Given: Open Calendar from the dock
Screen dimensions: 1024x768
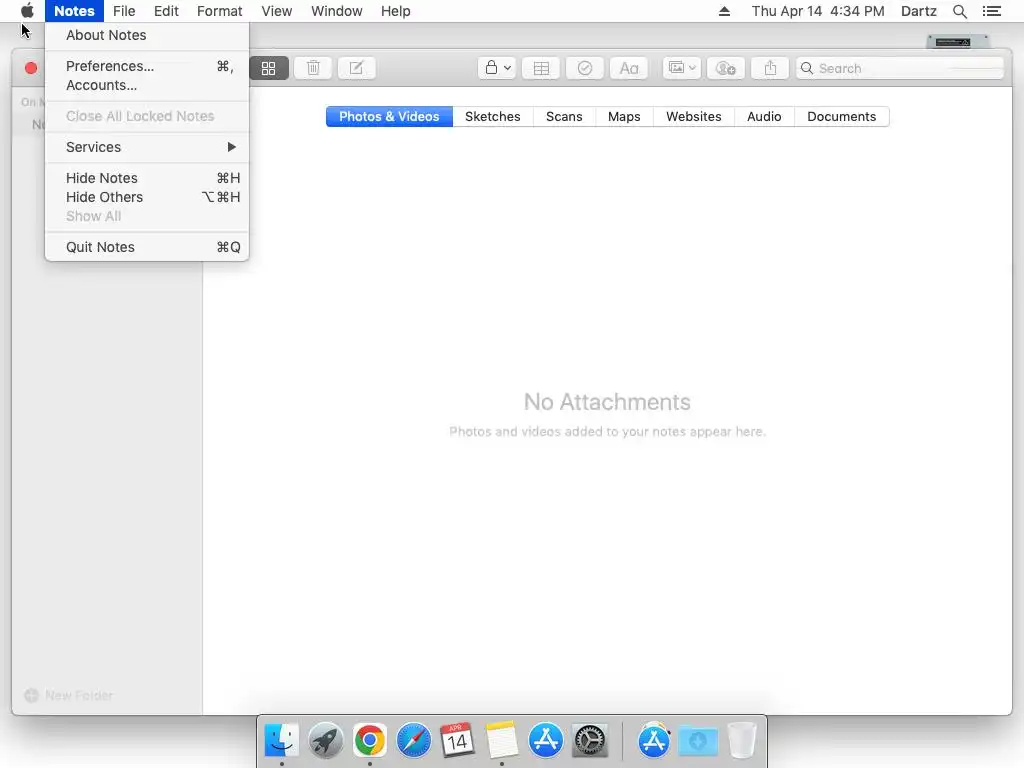Looking at the screenshot, I should (457, 741).
